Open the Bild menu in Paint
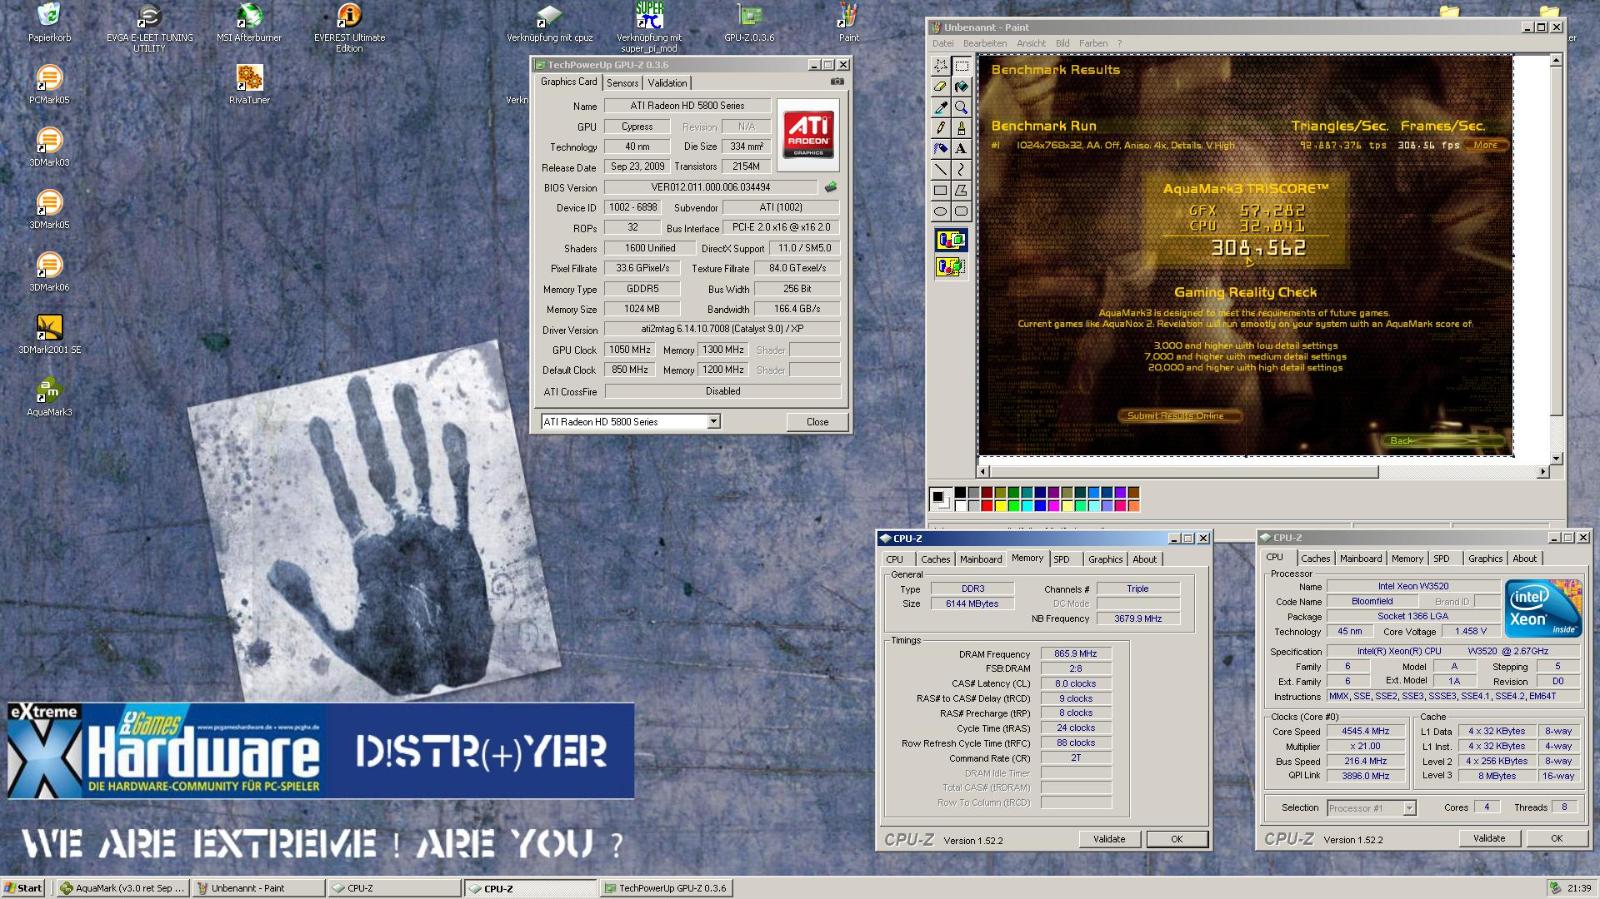The image size is (1600, 899). coord(1062,43)
